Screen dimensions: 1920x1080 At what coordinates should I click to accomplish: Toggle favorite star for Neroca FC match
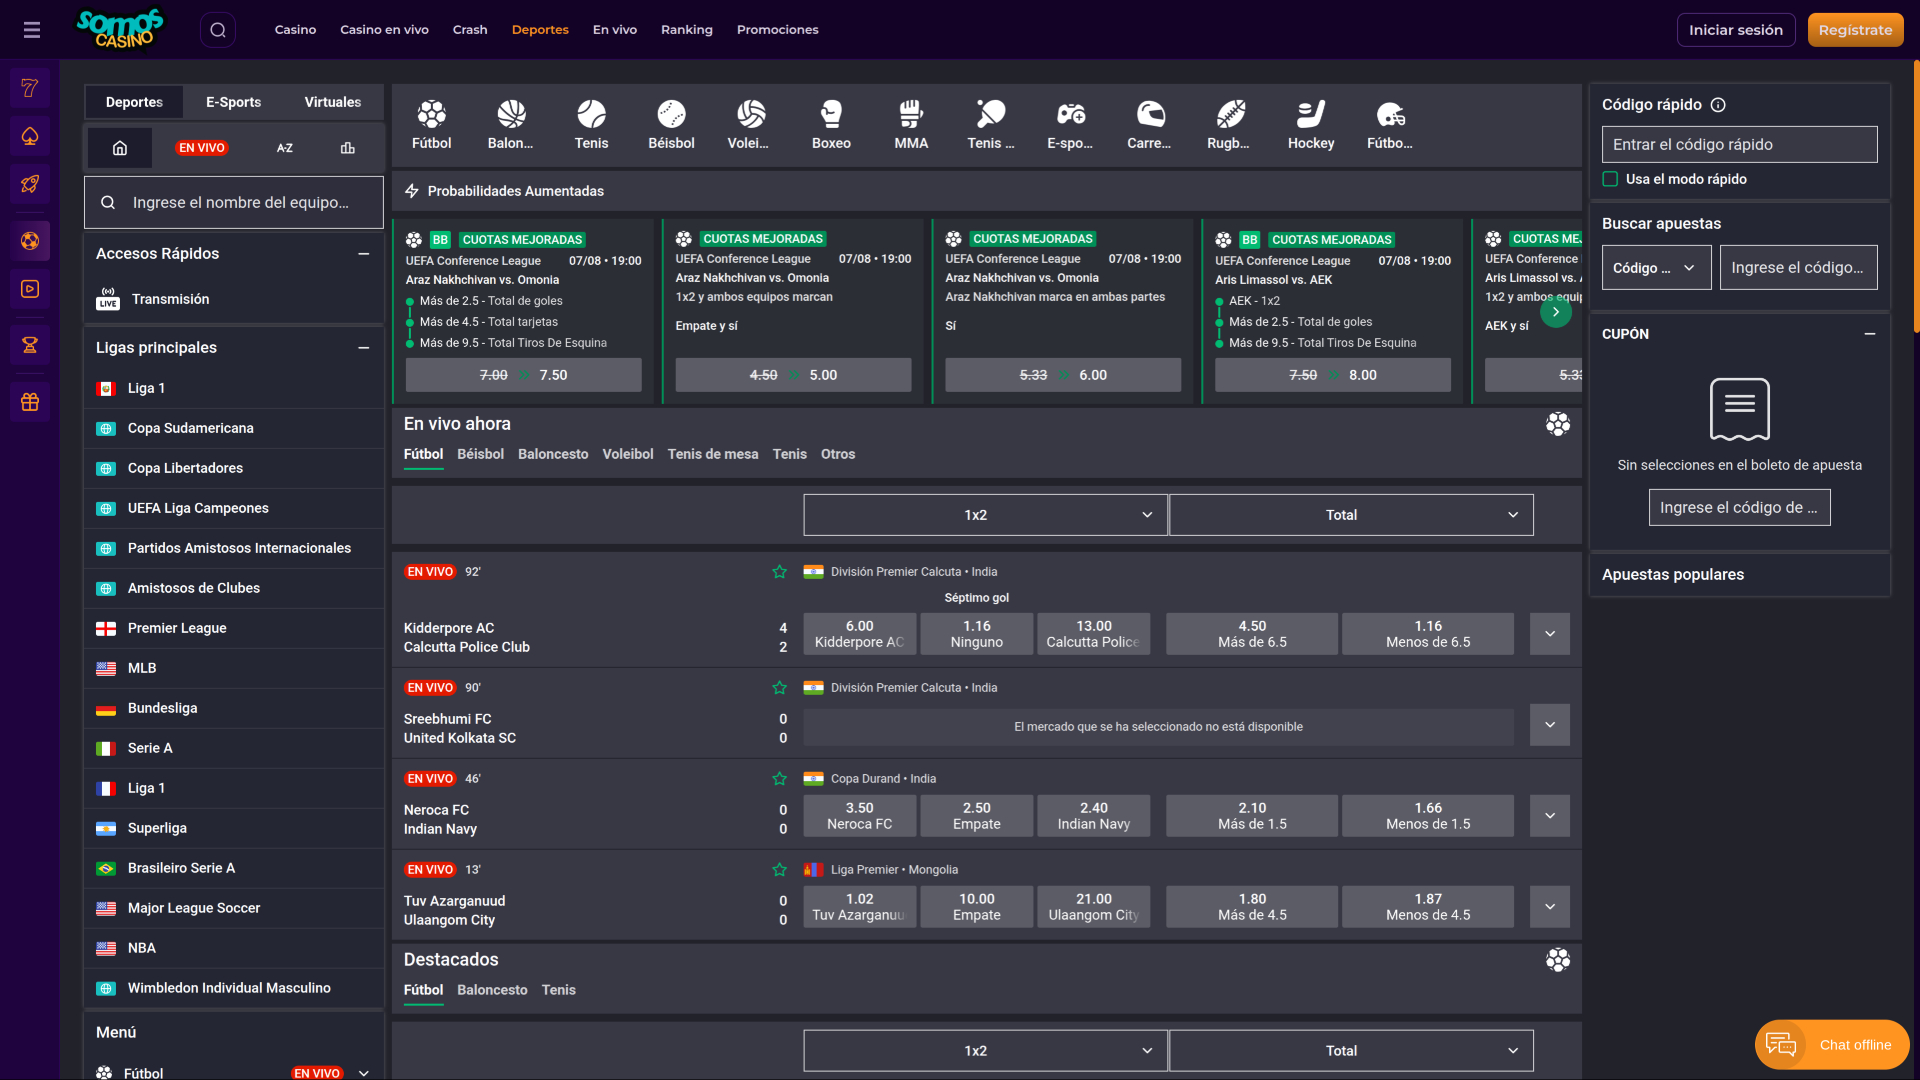pos(779,779)
